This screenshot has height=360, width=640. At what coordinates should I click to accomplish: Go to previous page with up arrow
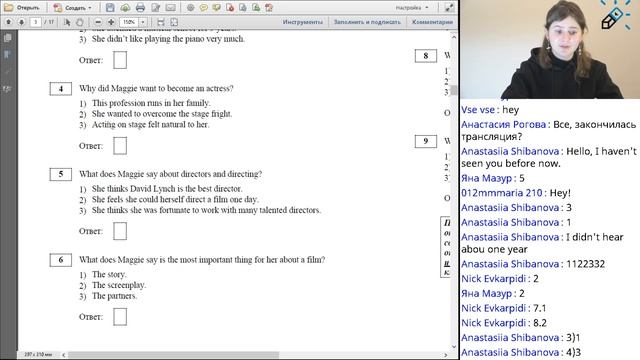pyautogui.click(x=9, y=22)
